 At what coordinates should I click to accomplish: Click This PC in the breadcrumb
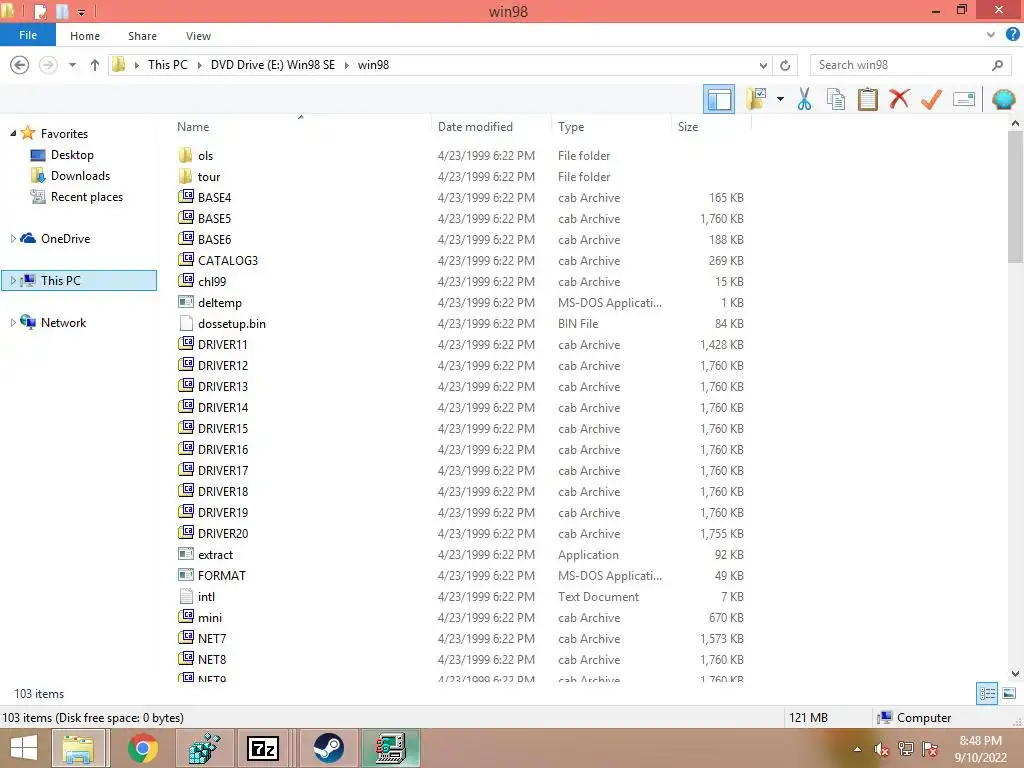pyautogui.click(x=167, y=65)
